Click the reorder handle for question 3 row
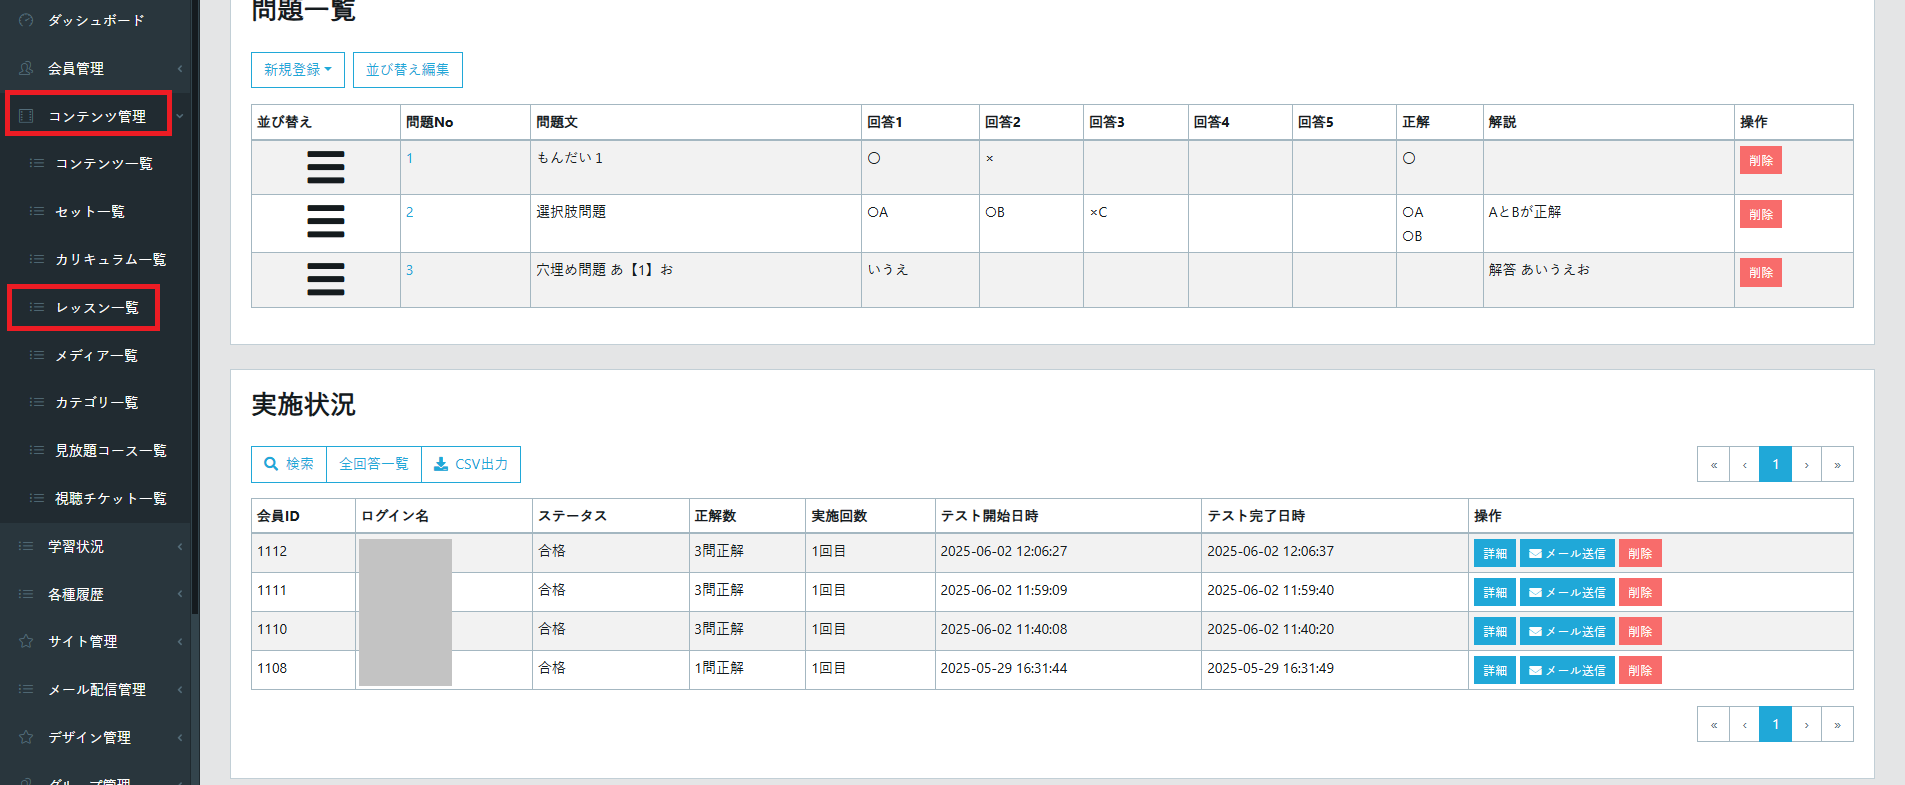 pos(325,279)
